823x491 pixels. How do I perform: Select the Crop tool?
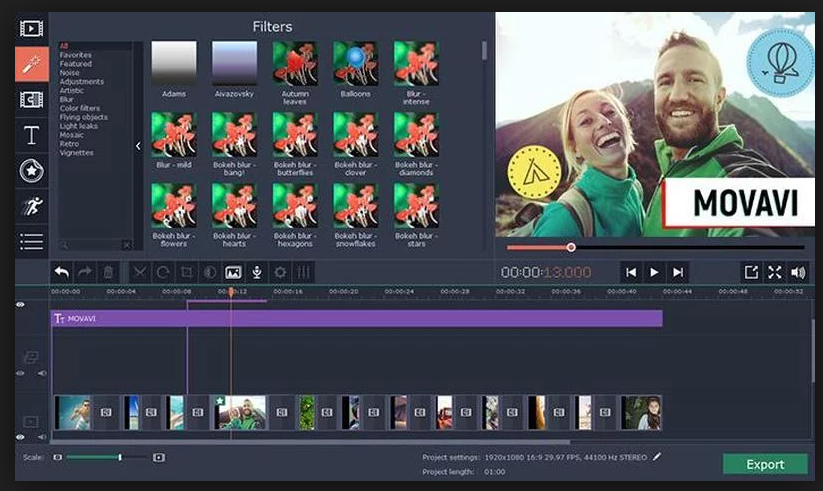(x=186, y=272)
